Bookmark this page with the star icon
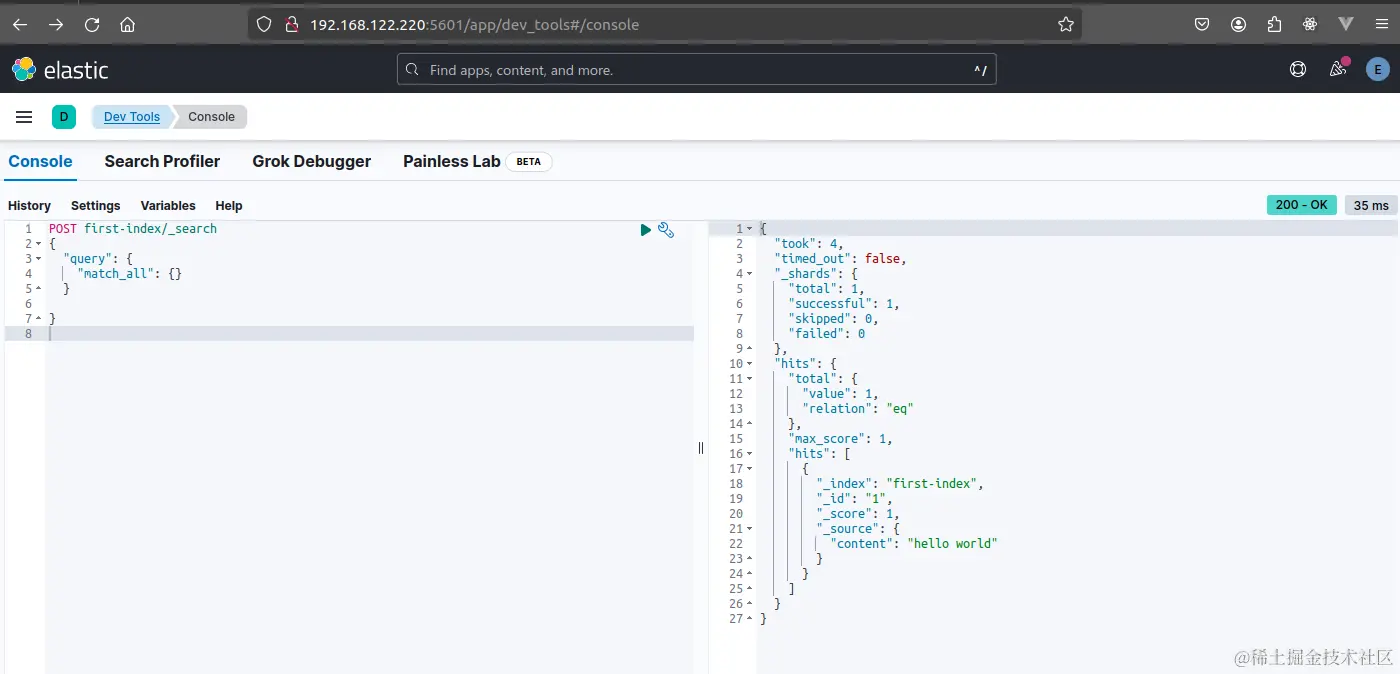1400x674 pixels. click(1066, 25)
